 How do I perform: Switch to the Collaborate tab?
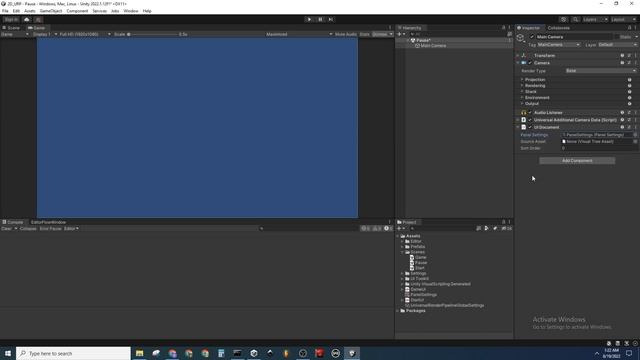tap(558, 28)
